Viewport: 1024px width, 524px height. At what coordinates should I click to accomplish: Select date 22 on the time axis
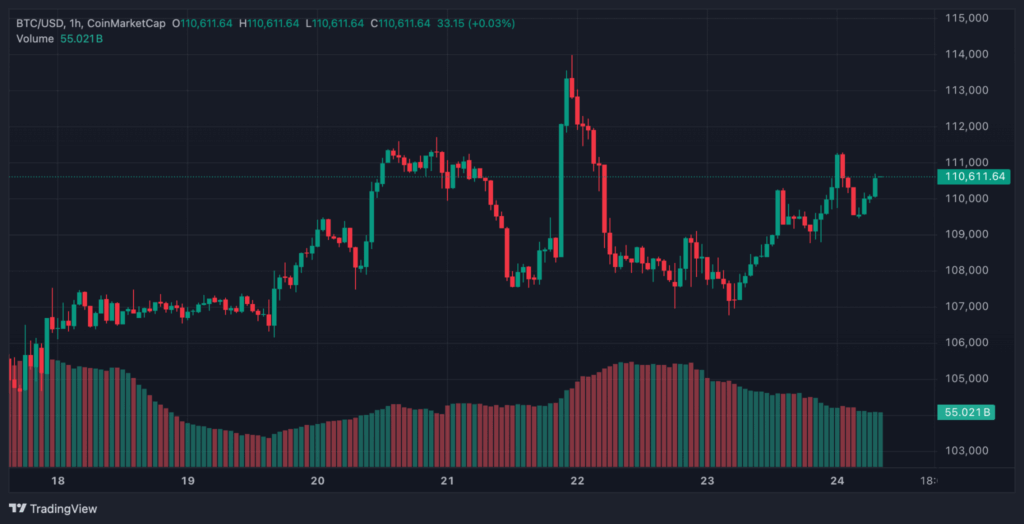tap(577, 481)
